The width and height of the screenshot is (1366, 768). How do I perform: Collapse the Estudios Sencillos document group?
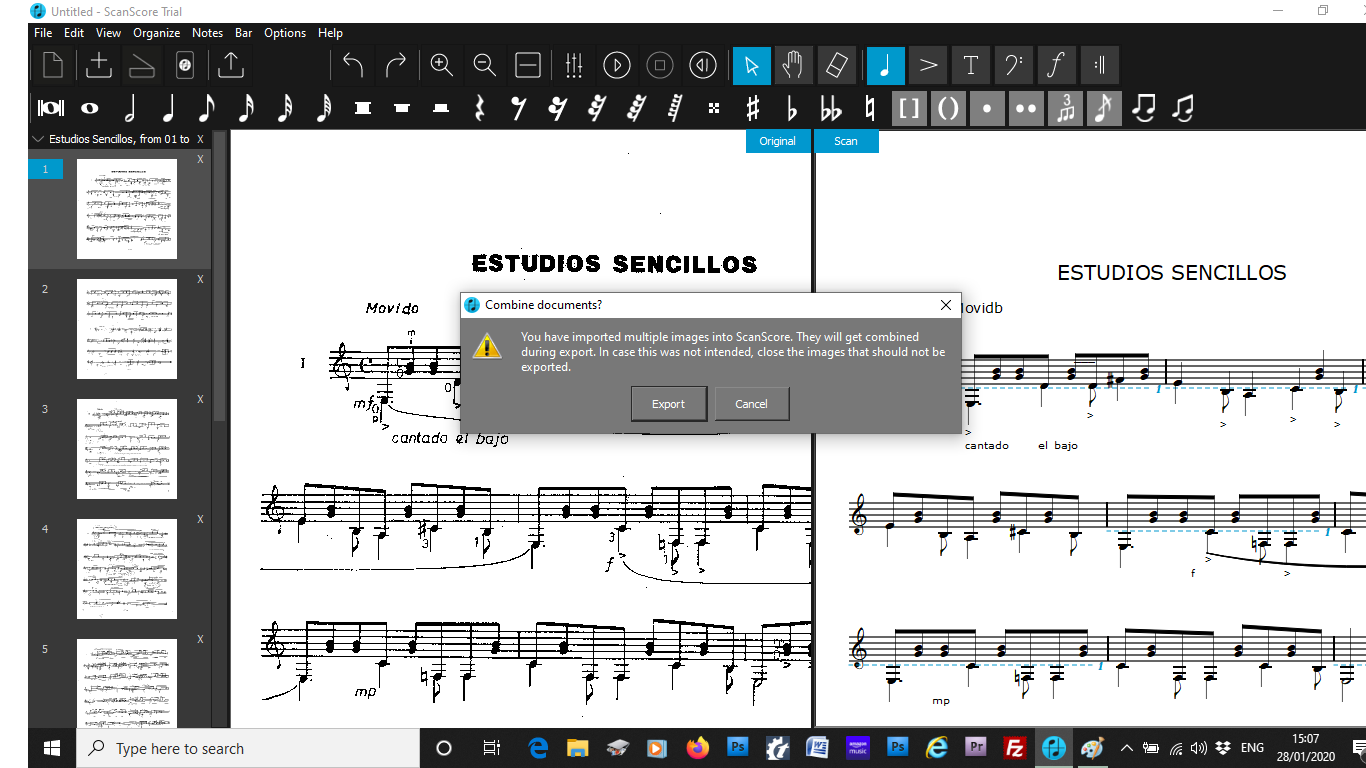38,139
